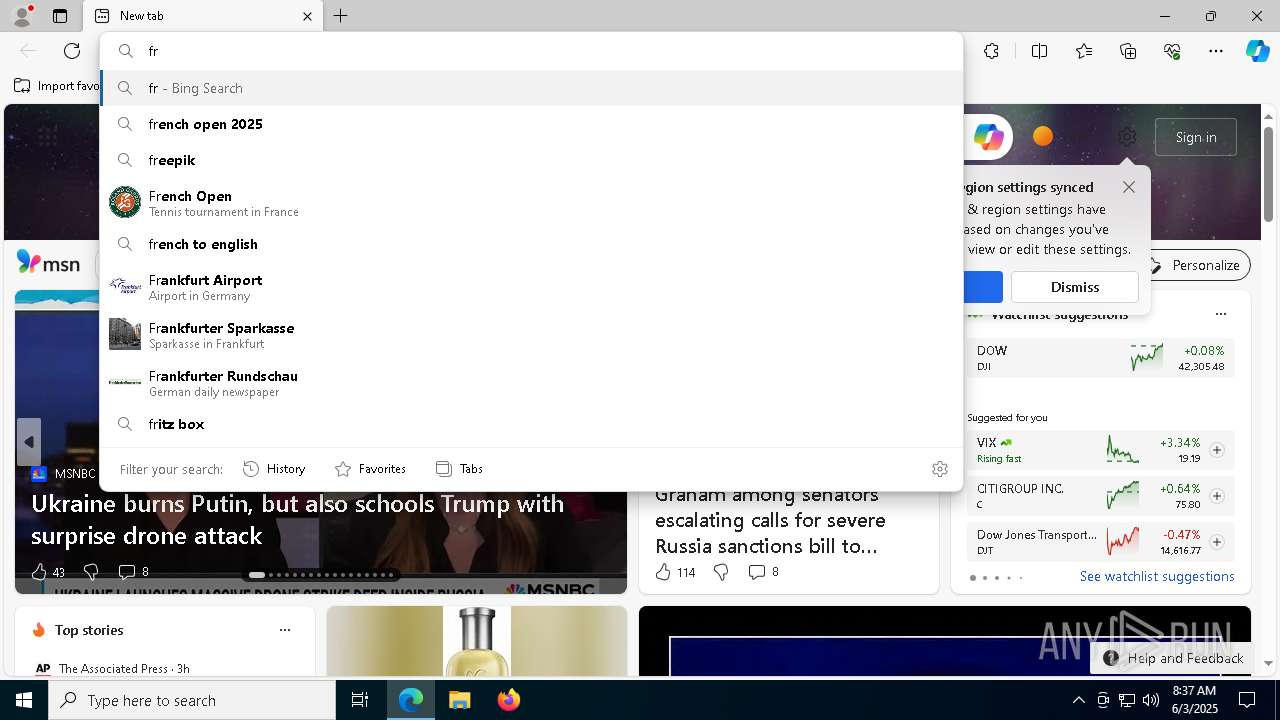Open Settings and more ellipsis menu

coord(1216,51)
